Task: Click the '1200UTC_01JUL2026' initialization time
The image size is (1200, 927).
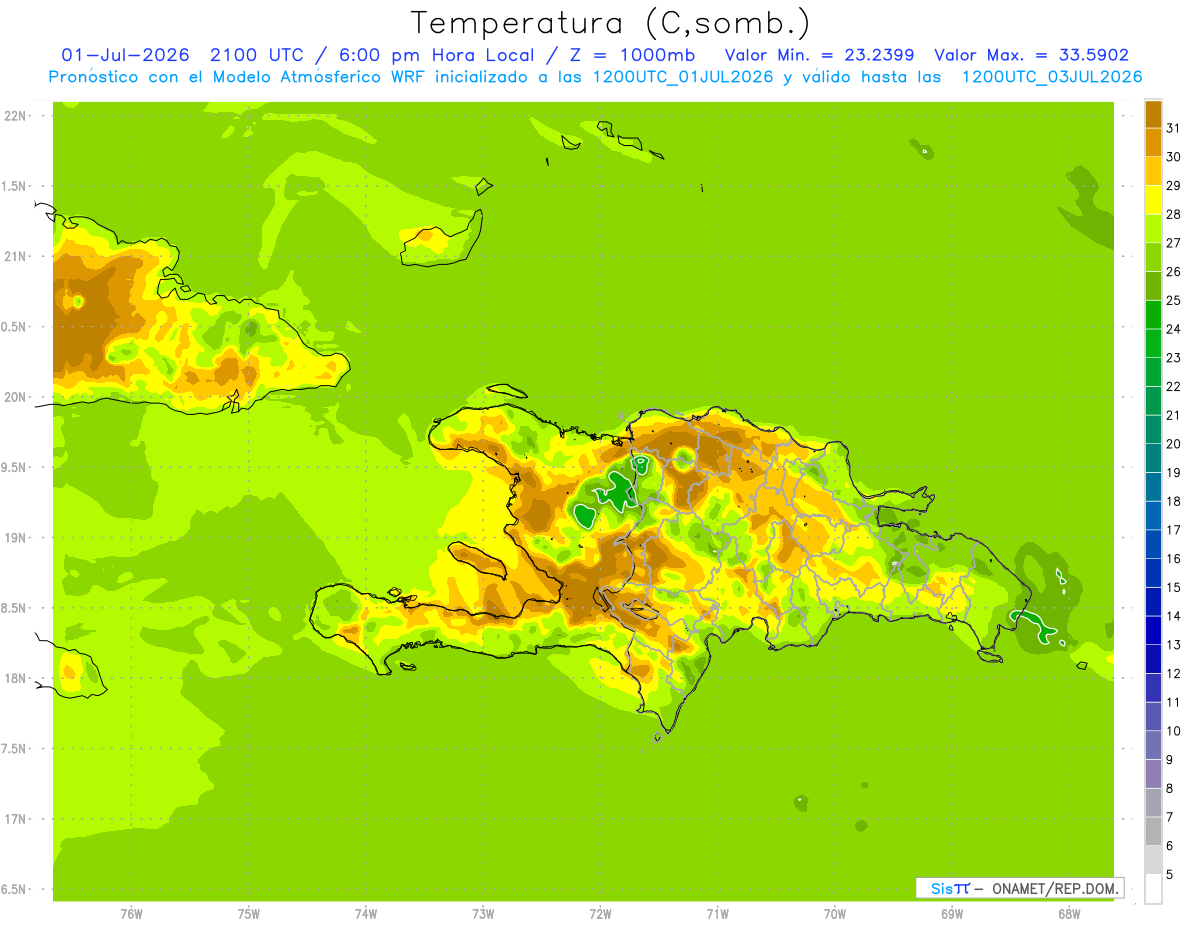Action: (683, 77)
